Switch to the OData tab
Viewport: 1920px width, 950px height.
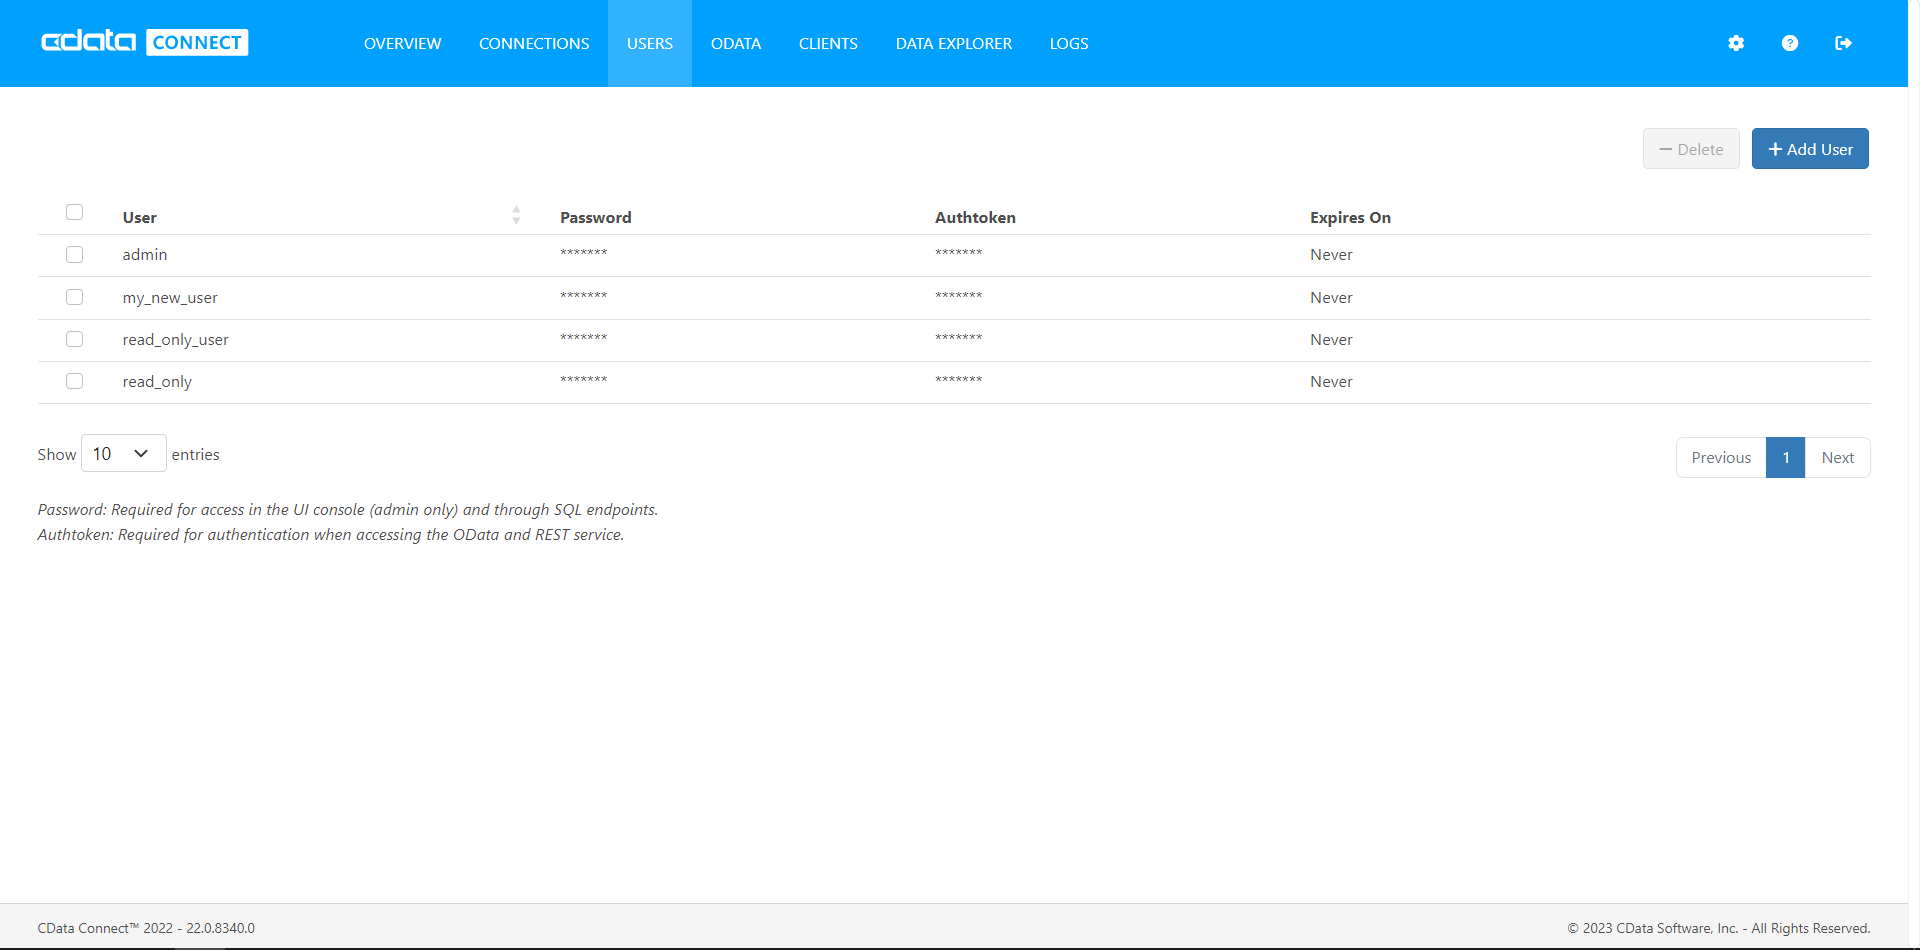[x=736, y=44]
